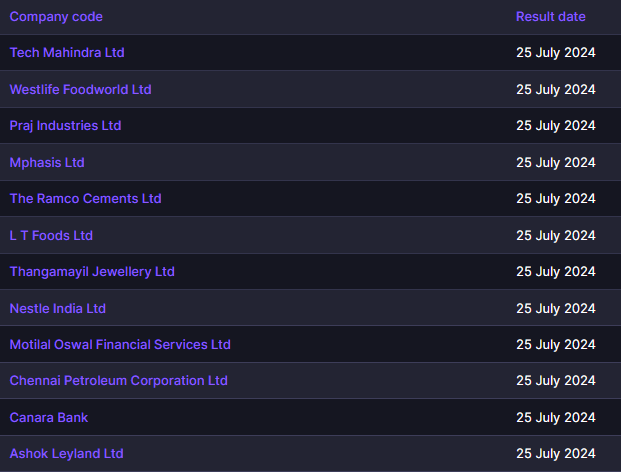Select the result date in Westlife Foodworld row
This screenshot has height=472, width=621.
click(556, 89)
